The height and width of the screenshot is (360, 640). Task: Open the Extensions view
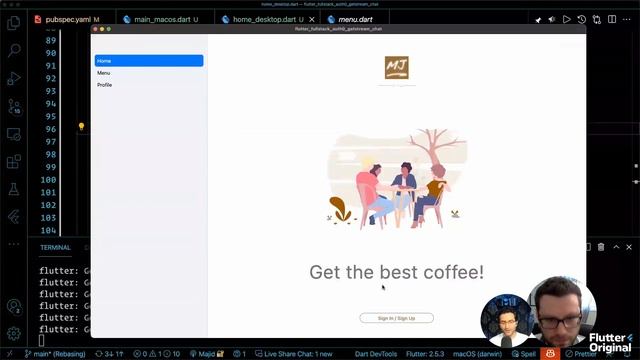point(13,162)
